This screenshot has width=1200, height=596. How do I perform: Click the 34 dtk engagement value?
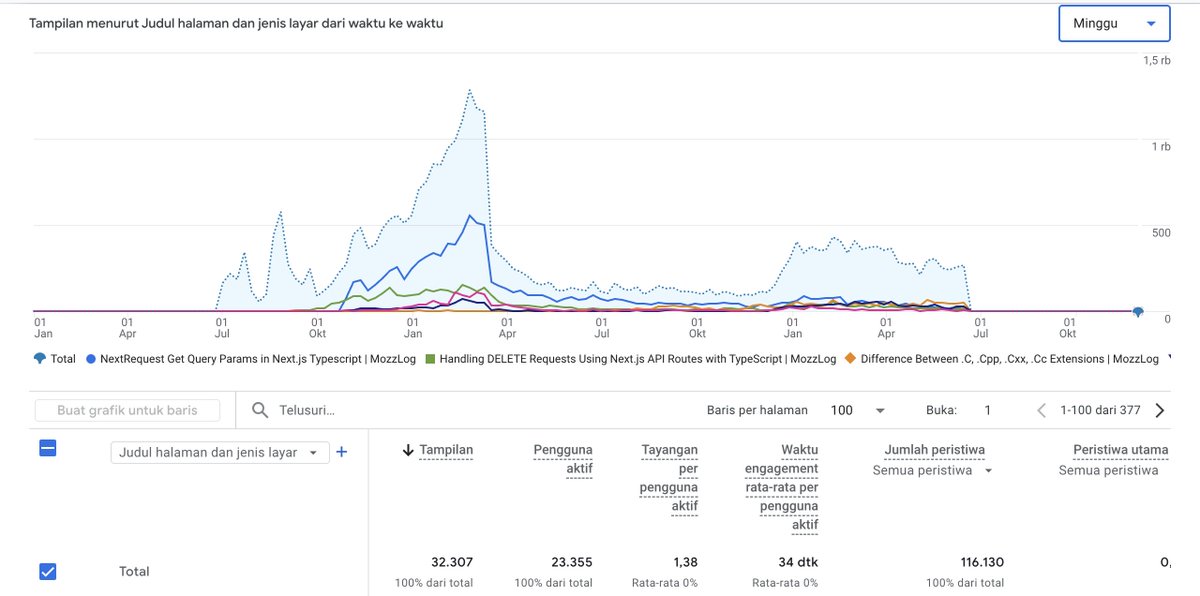pyautogui.click(x=798, y=562)
